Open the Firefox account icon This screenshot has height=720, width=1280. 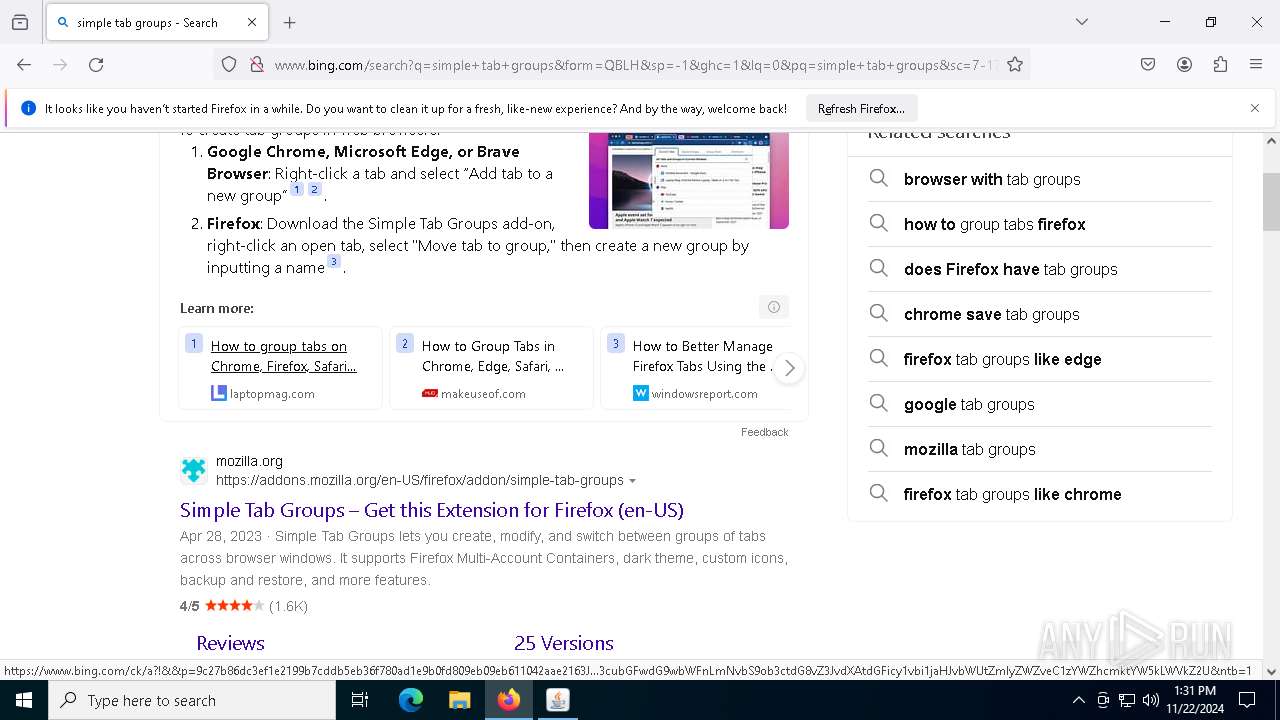[1184, 65]
